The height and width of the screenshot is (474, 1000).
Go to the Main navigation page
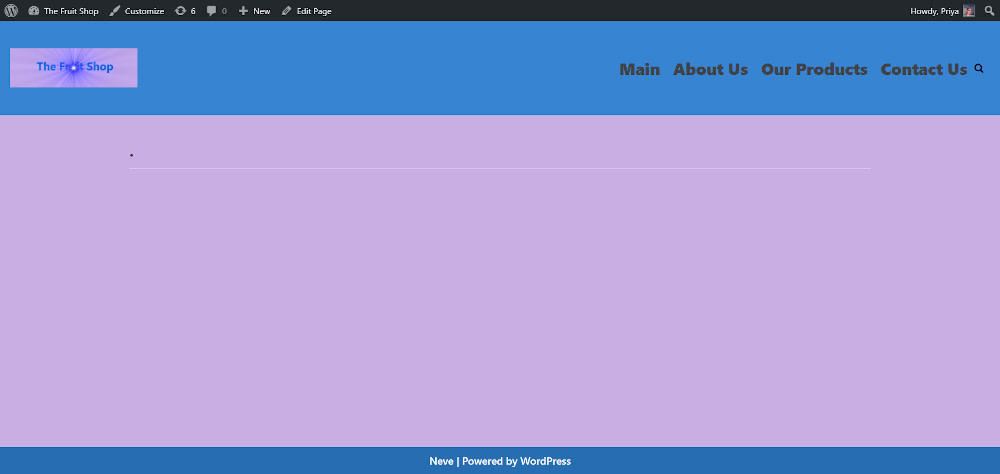(640, 69)
